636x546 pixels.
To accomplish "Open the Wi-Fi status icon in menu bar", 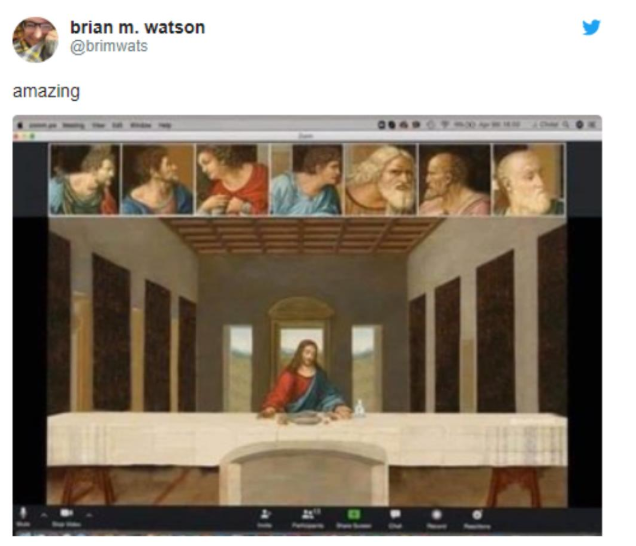I will 445,125.
